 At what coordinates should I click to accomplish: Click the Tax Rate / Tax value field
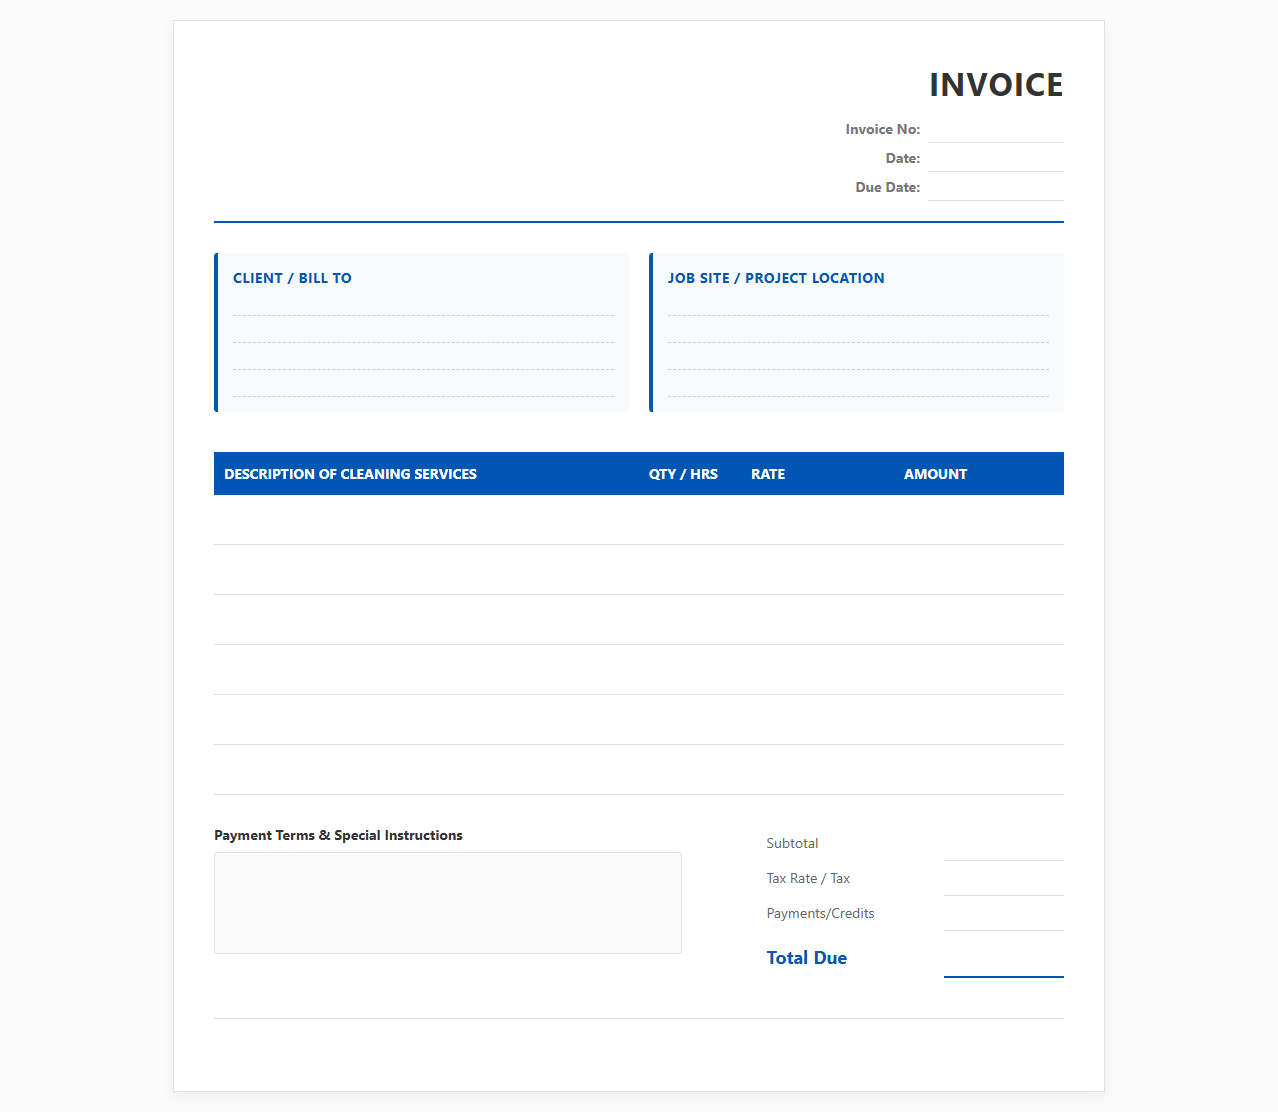(x=1003, y=879)
